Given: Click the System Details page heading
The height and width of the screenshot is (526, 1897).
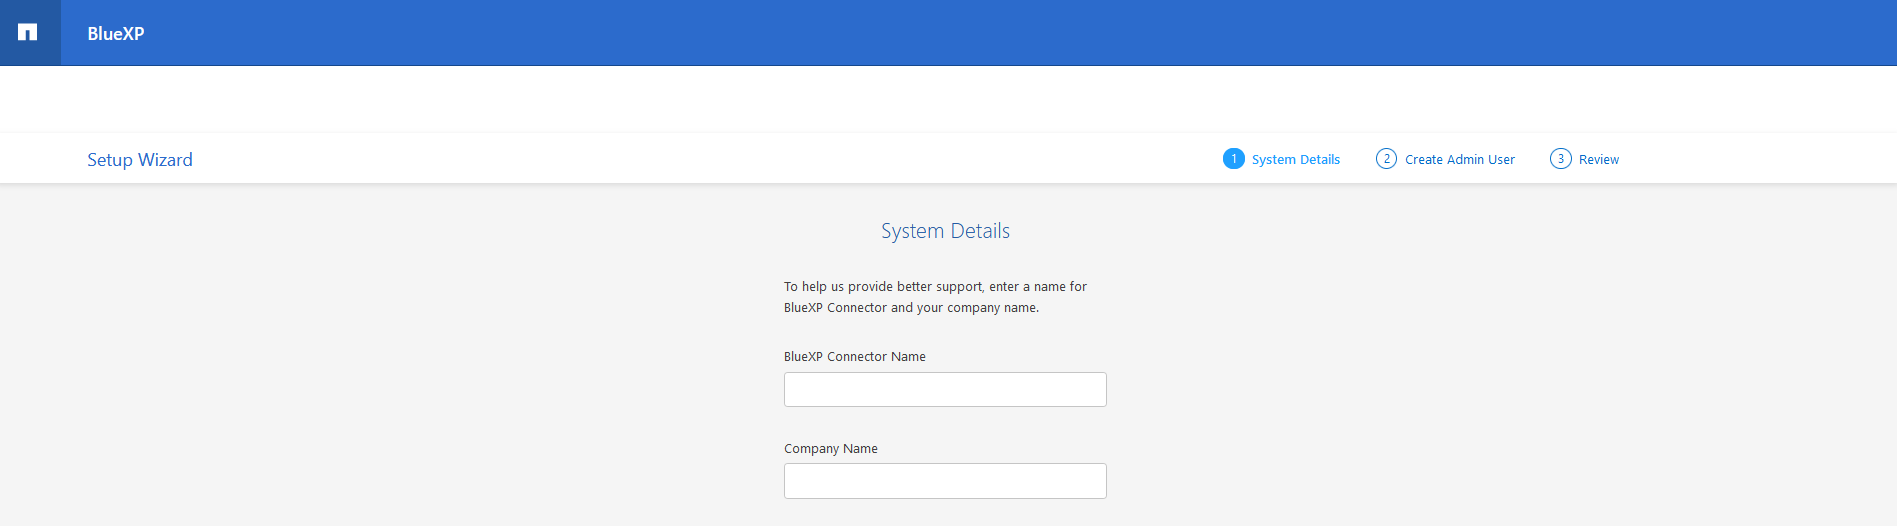Looking at the screenshot, I should 945,231.
